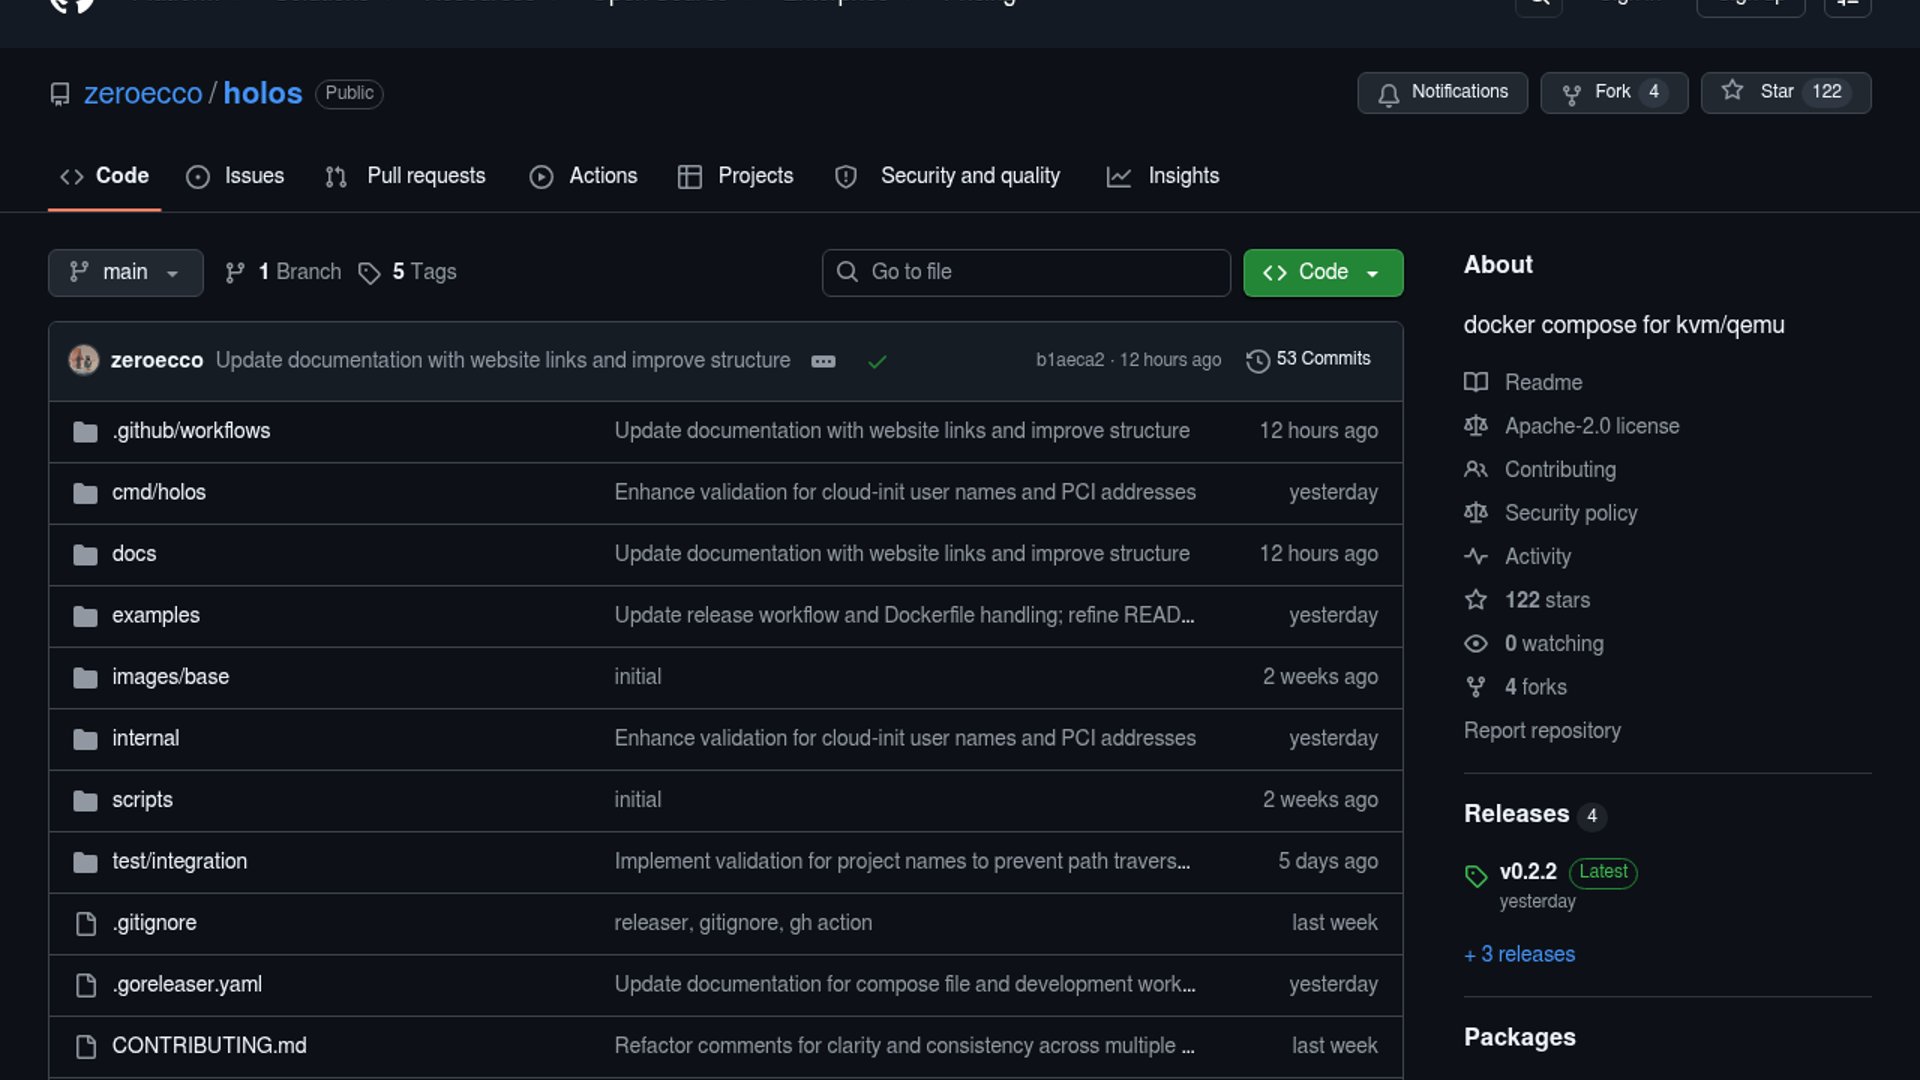Click the v0.2.2 release tag icon
The image size is (1920, 1080).
(1475, 876)
